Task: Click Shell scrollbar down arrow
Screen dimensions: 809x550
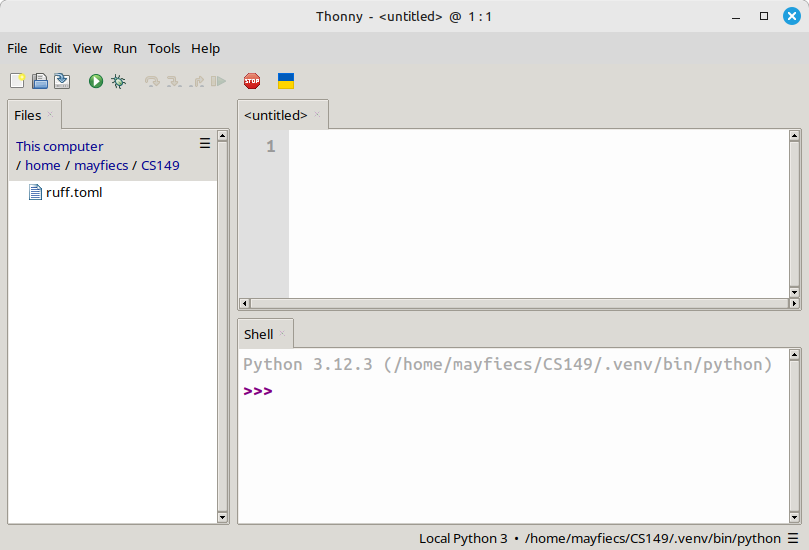Action: click(x=795, y=517)
